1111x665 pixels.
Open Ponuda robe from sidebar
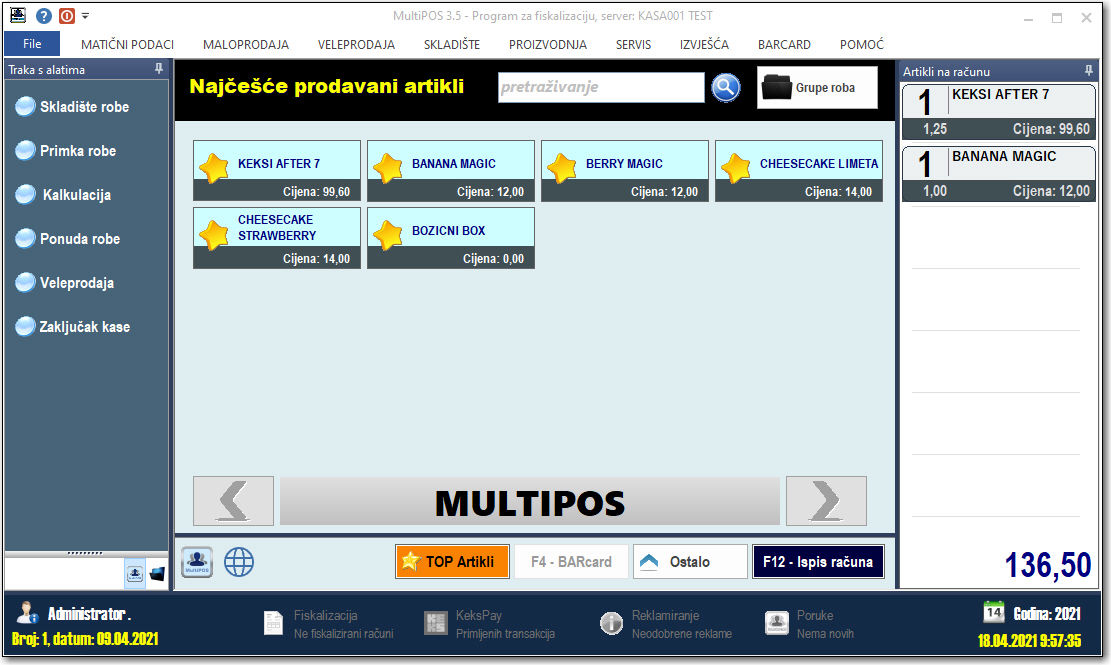tap(68, 239)
